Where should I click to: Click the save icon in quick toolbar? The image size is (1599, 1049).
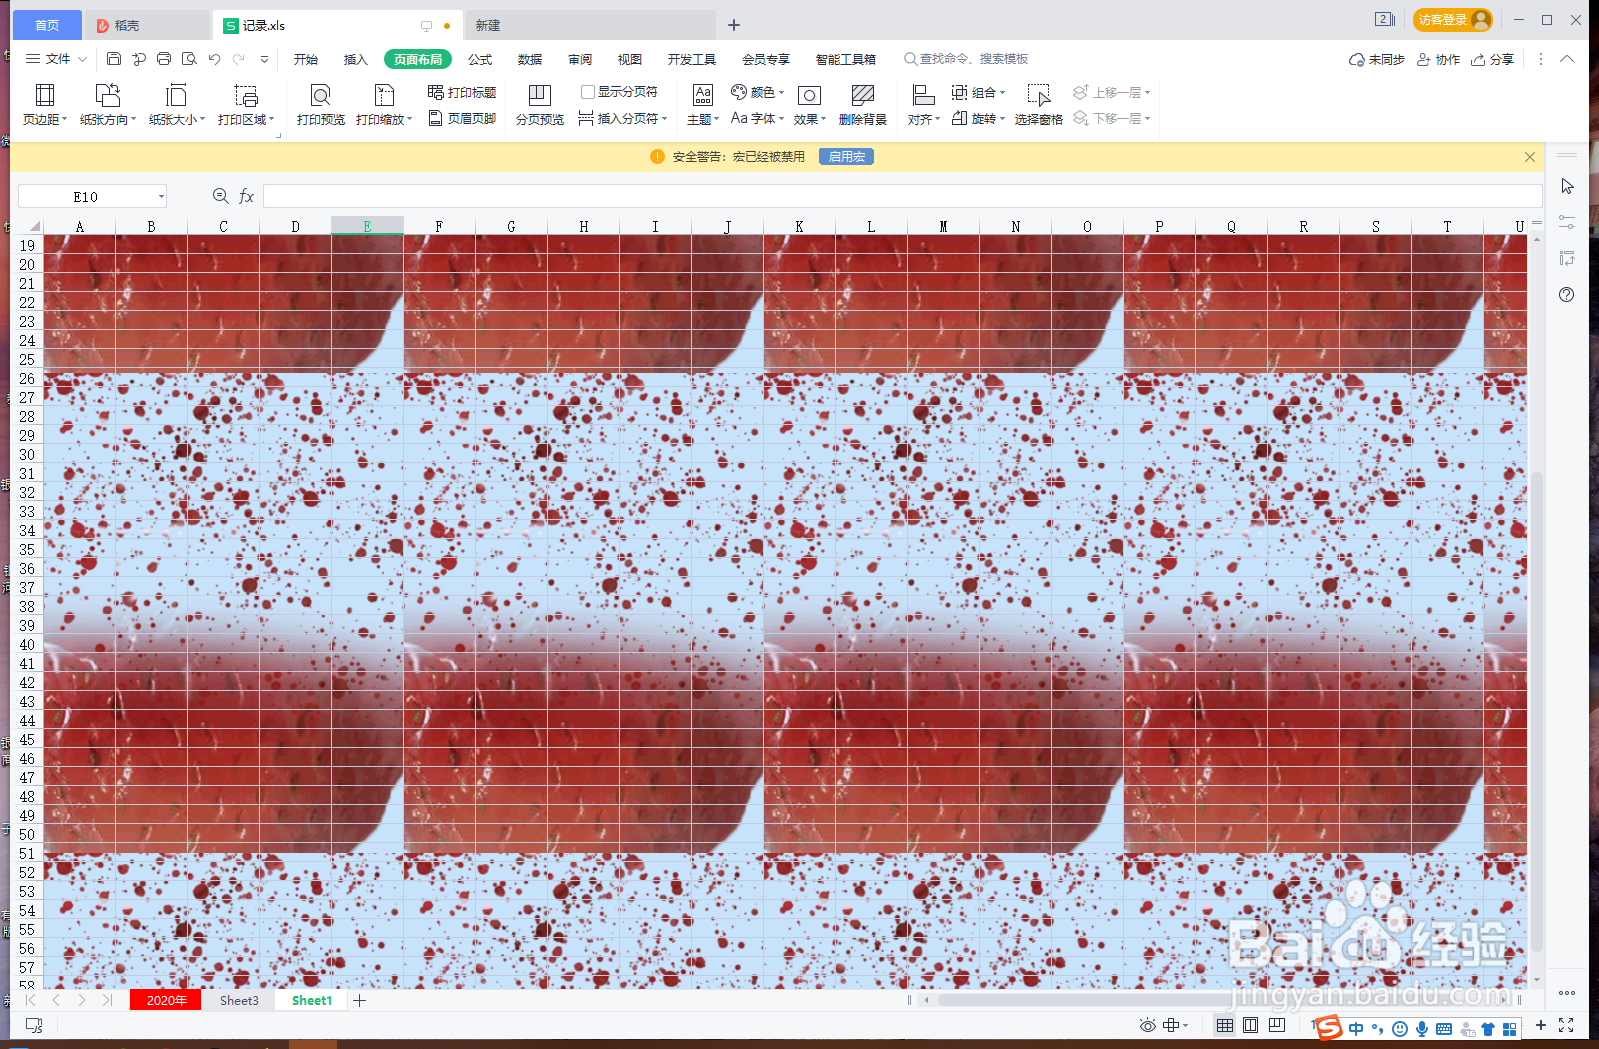(114, 59)
